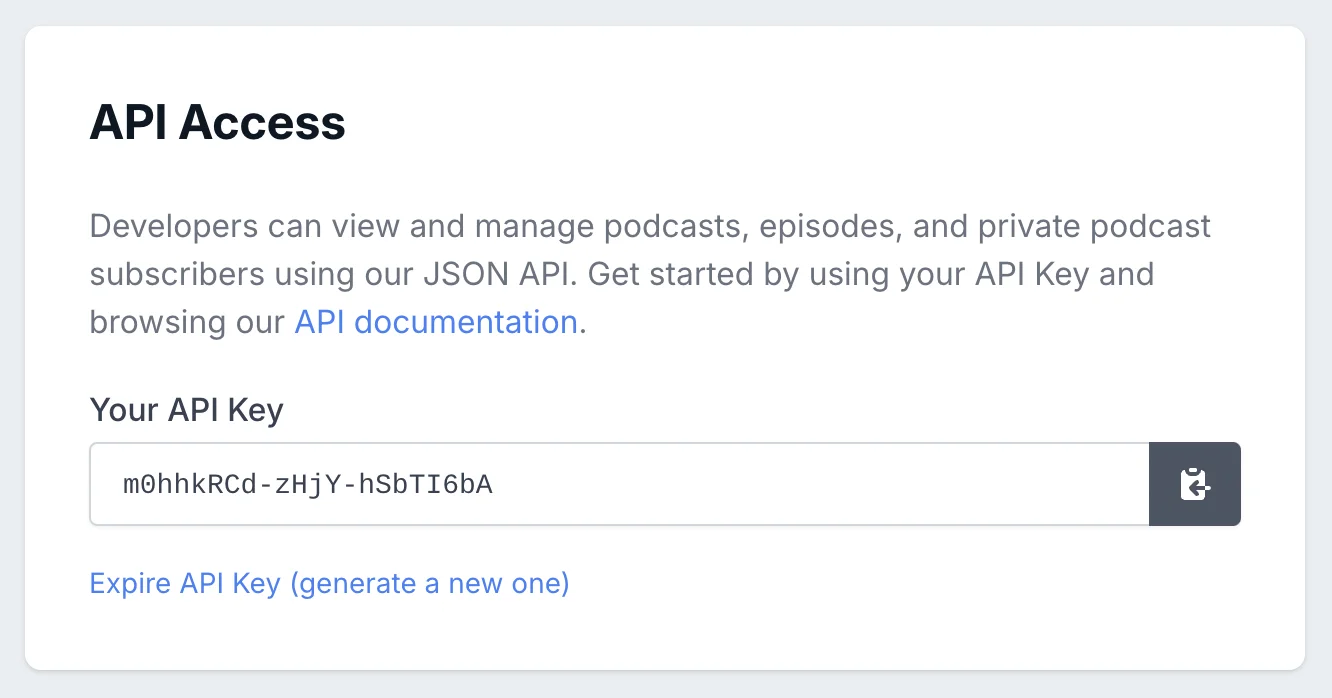
Task: Click the paragraph starting "Developers can view and manage podcasts"
Action: 650,274
